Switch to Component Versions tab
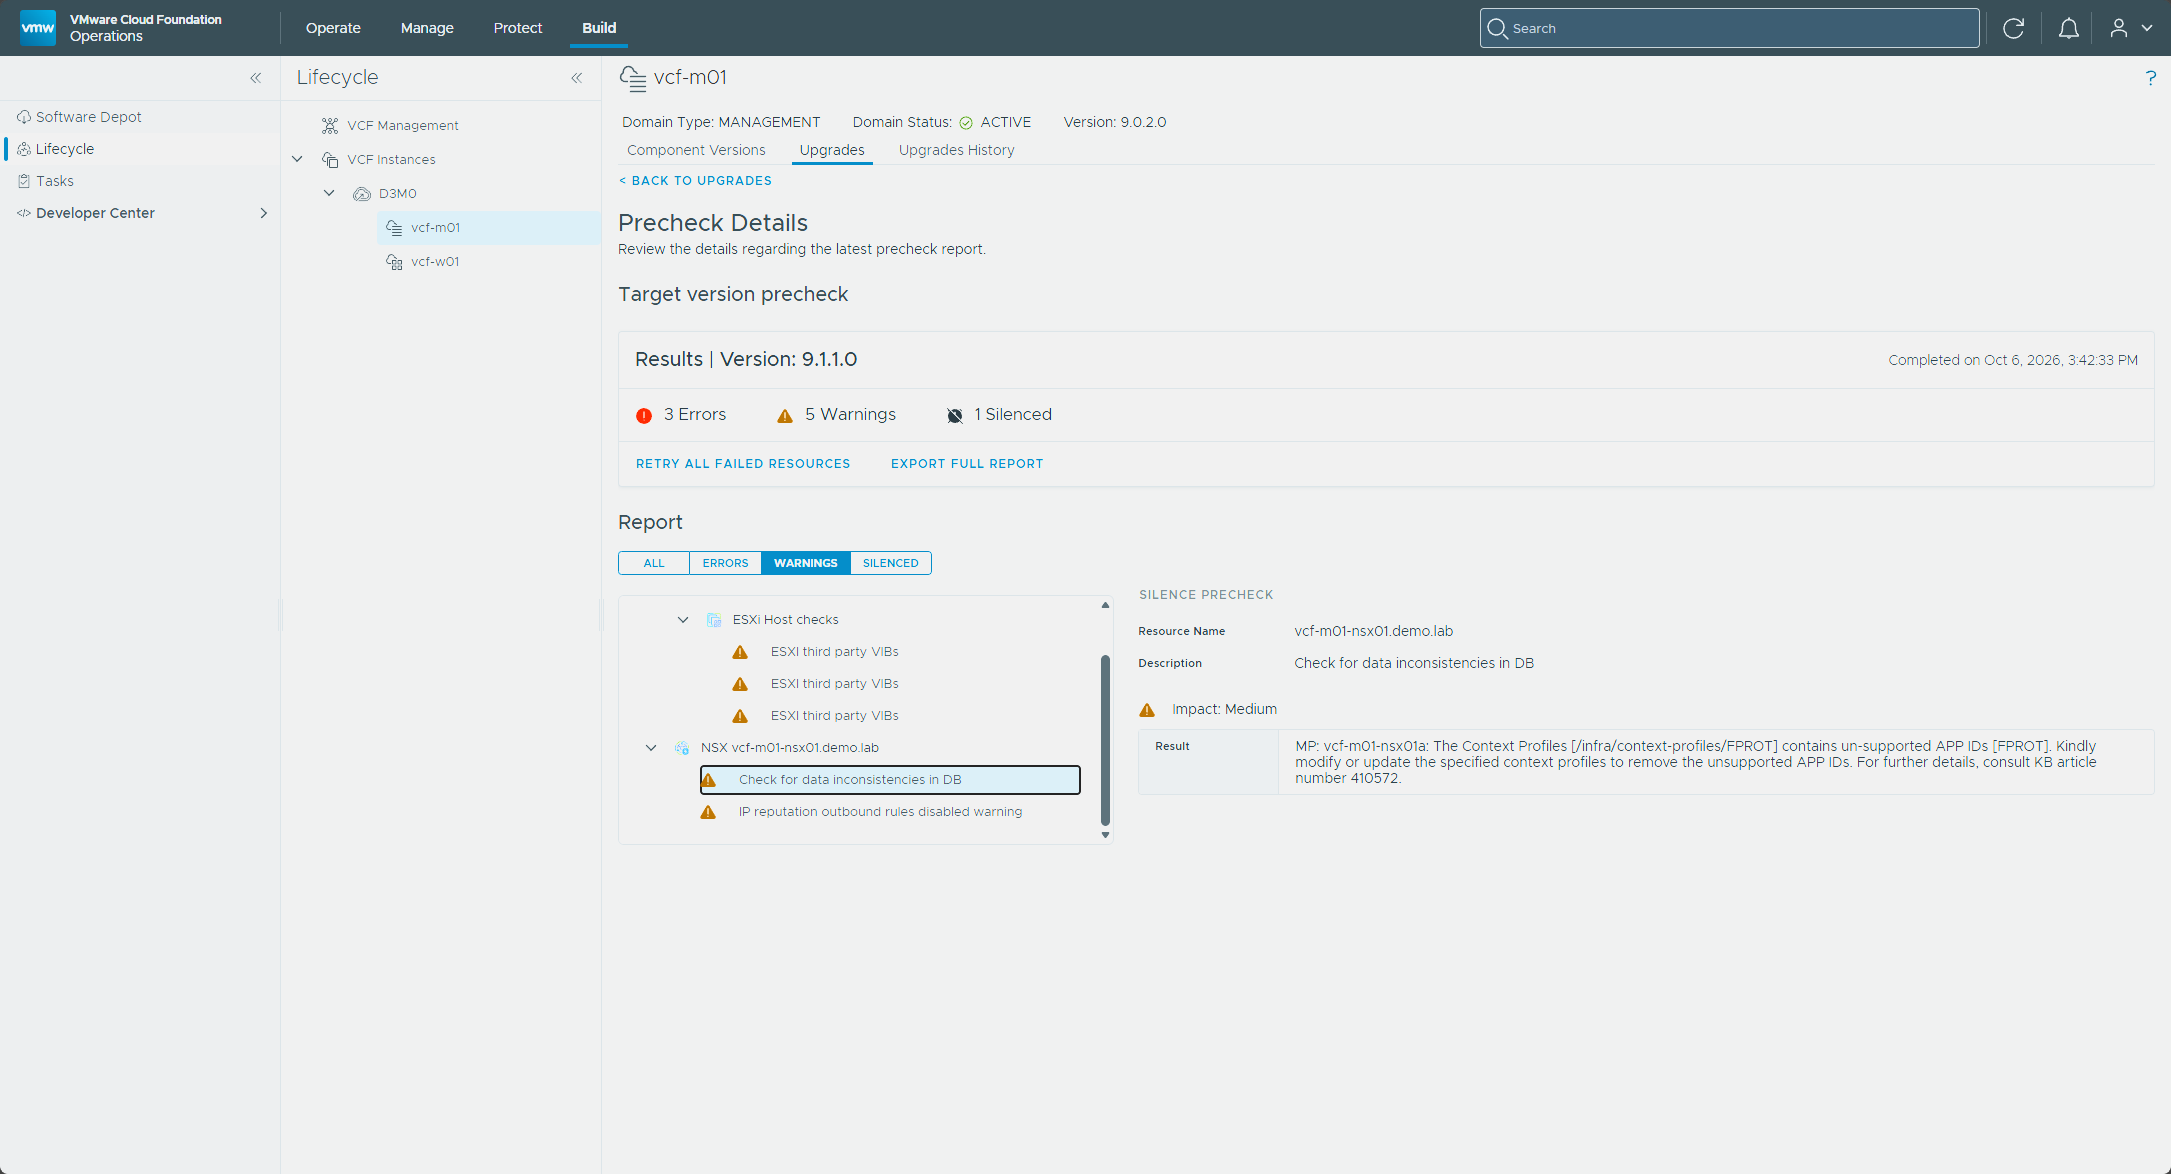Image resolution: width=2171 pixels, height=1174 pixels. tap(696, 150)
